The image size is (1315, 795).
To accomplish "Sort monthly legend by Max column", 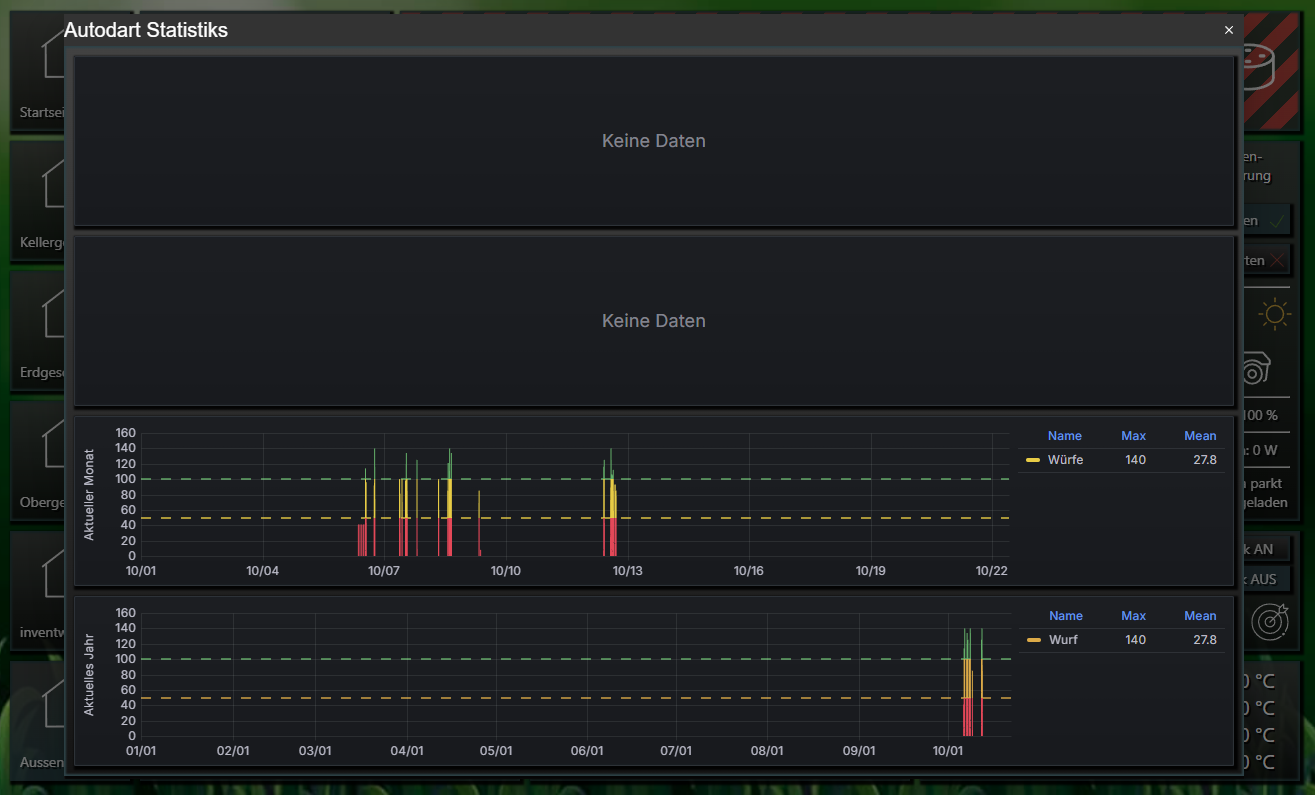I will pyautogui.click(x=1133, y=436).
